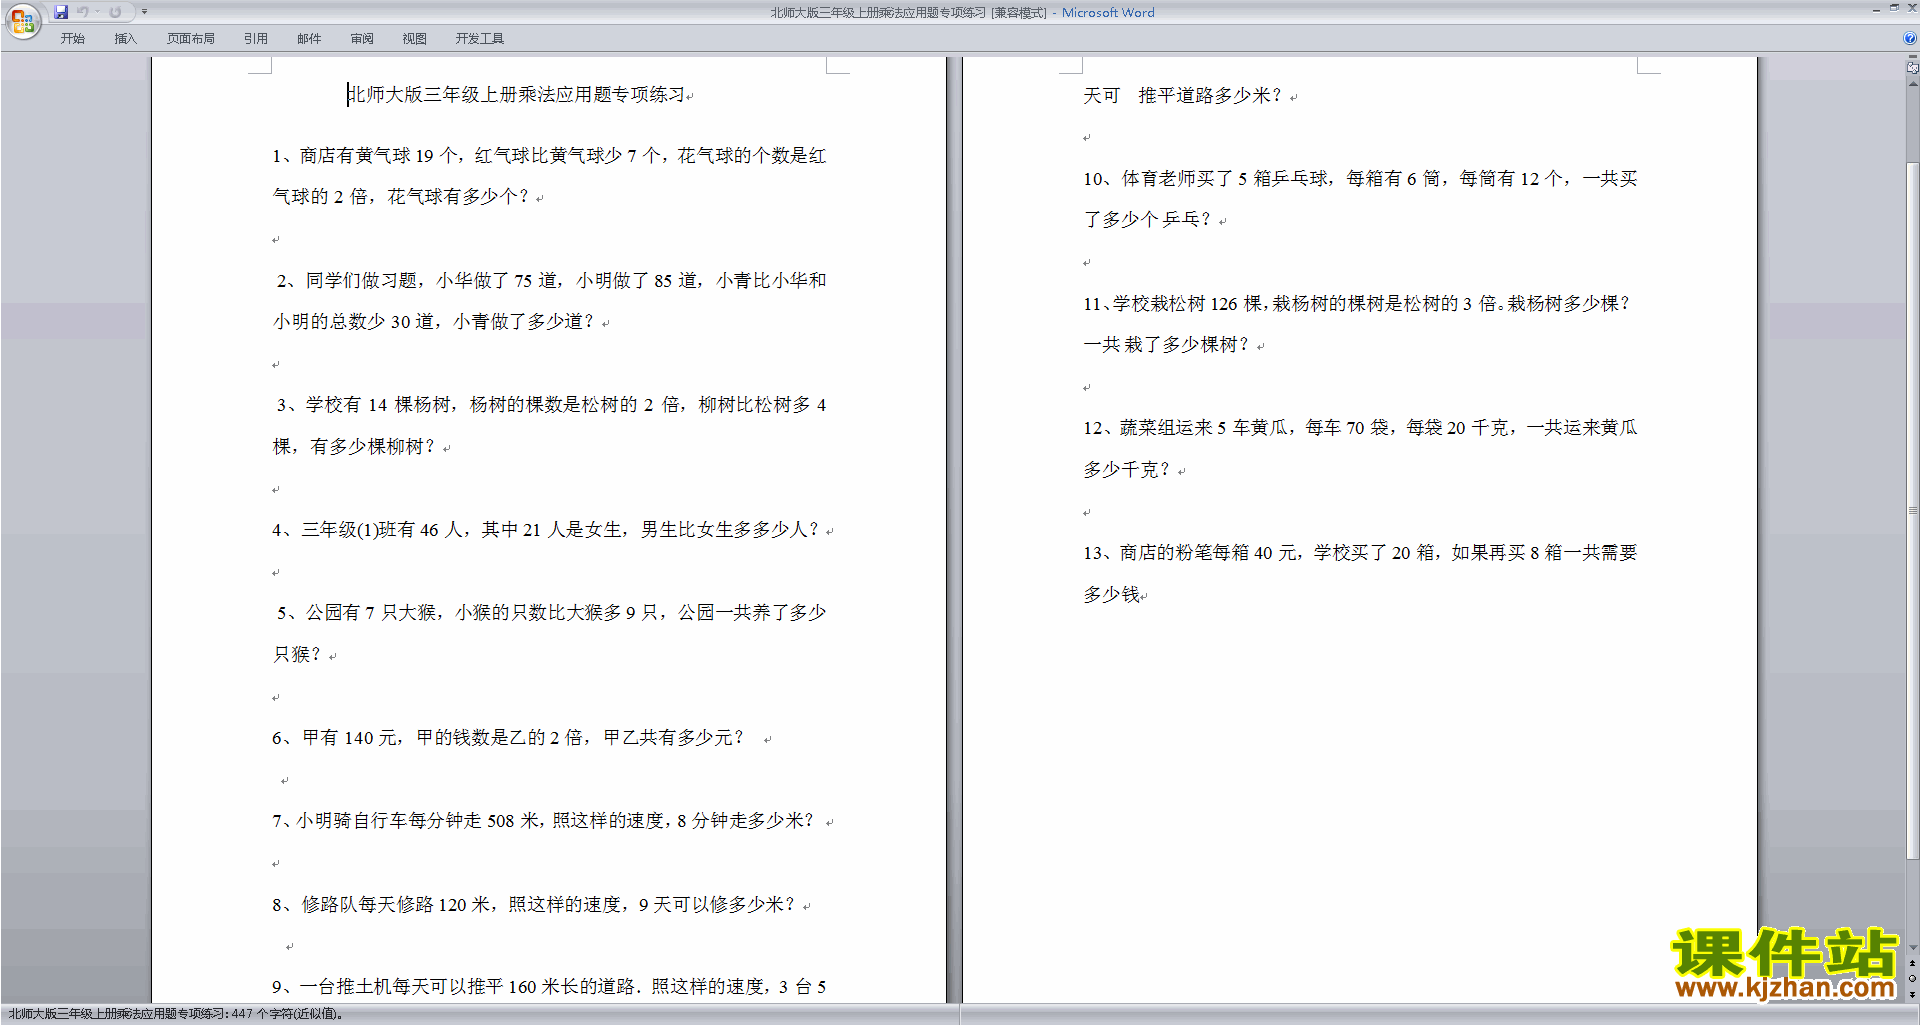Open the Customize Quick Access Toolbar dropdown
This screenshot has width=1920, height=1025.
click(144, 12)
